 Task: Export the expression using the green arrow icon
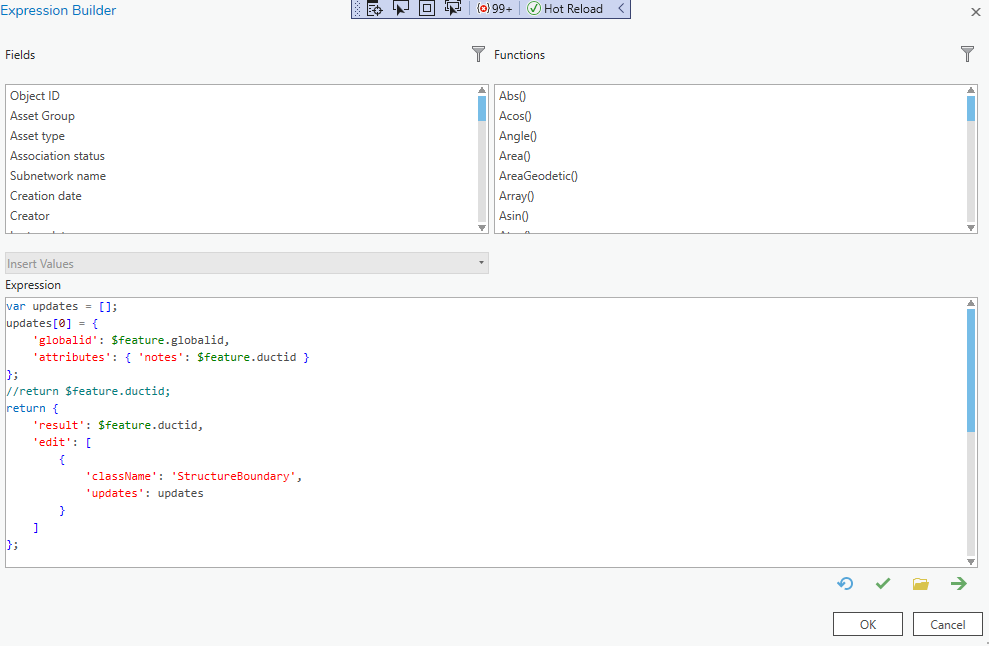pyautogui.click(x=958, y=583)
